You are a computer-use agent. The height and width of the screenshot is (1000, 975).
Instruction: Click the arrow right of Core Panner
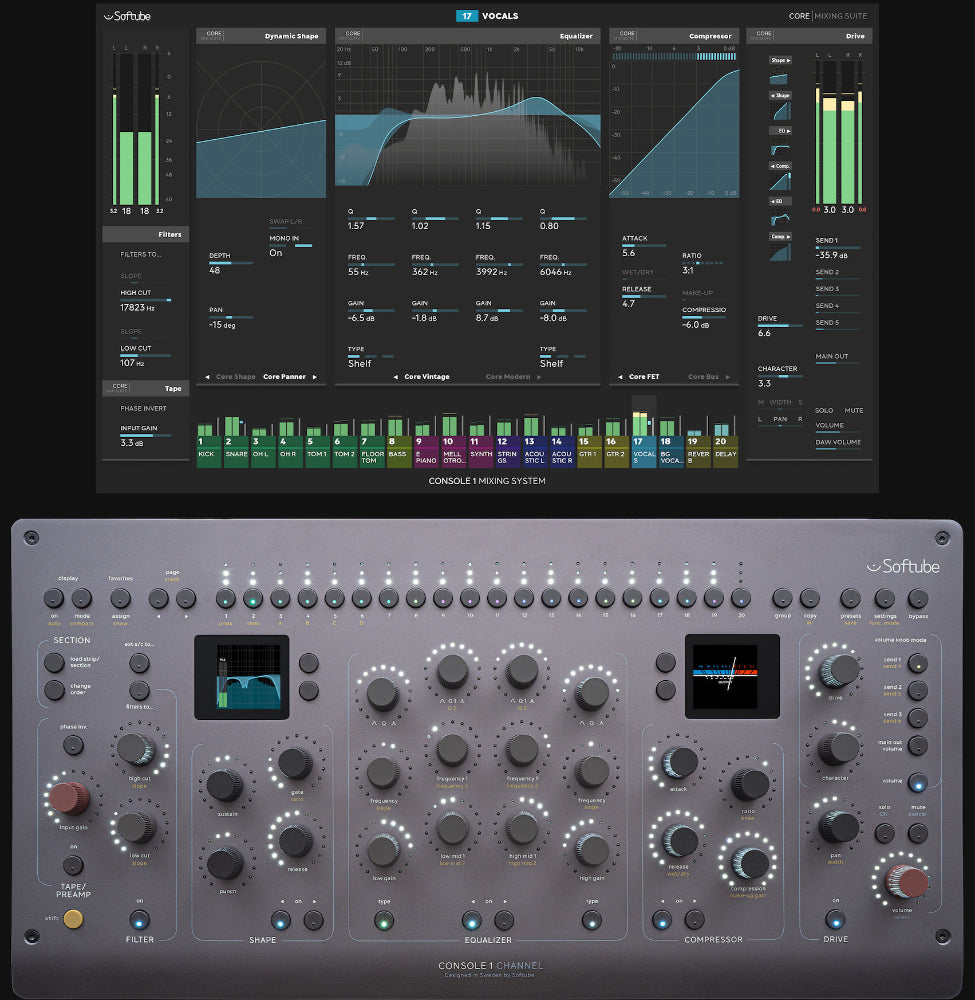315,377
